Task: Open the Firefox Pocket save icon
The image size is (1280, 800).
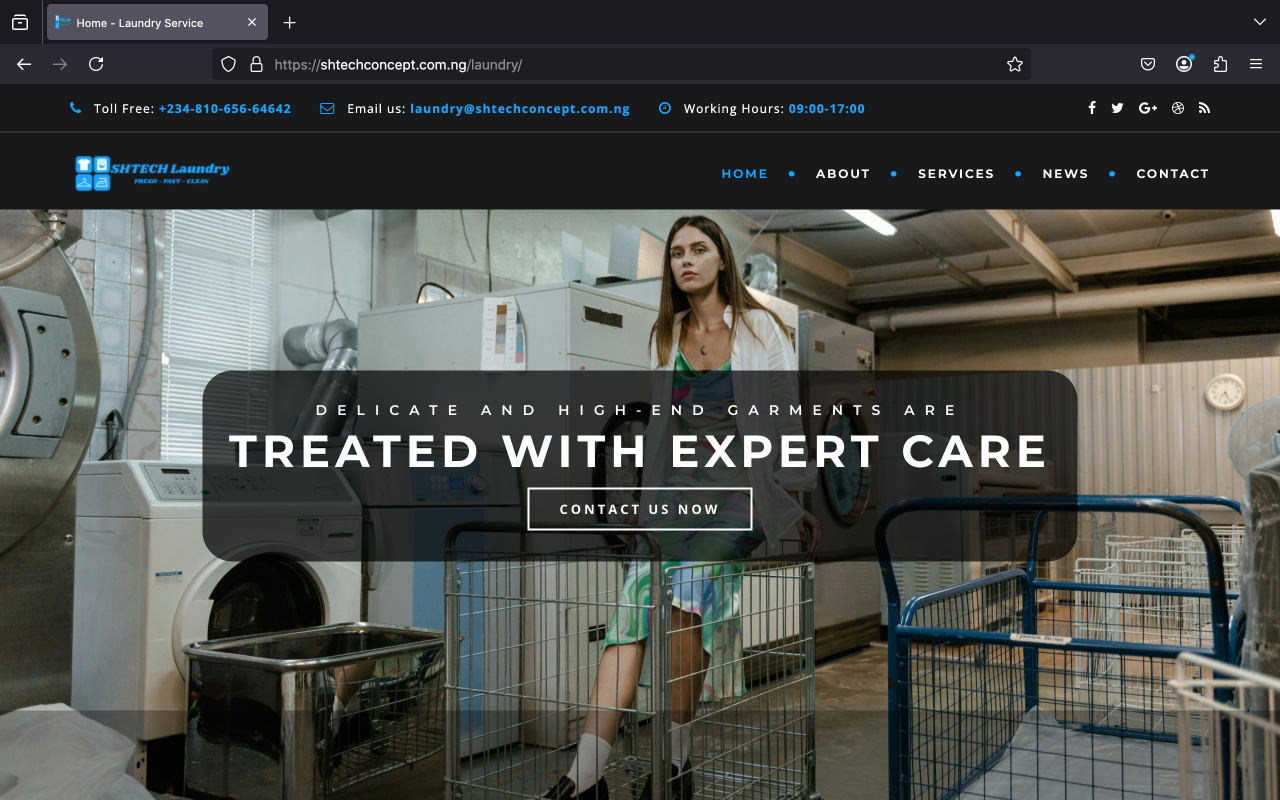Action: 1148,64
